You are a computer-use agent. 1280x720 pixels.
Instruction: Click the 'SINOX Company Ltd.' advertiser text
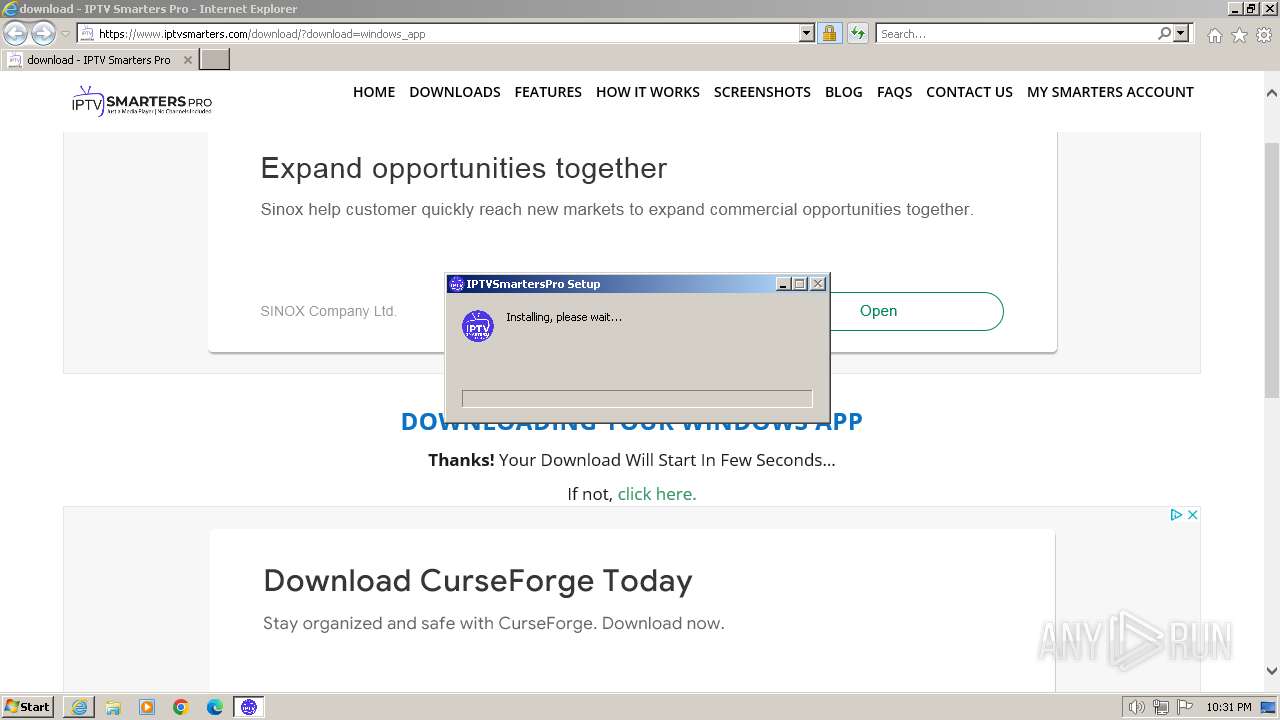(x=328, y=311)
